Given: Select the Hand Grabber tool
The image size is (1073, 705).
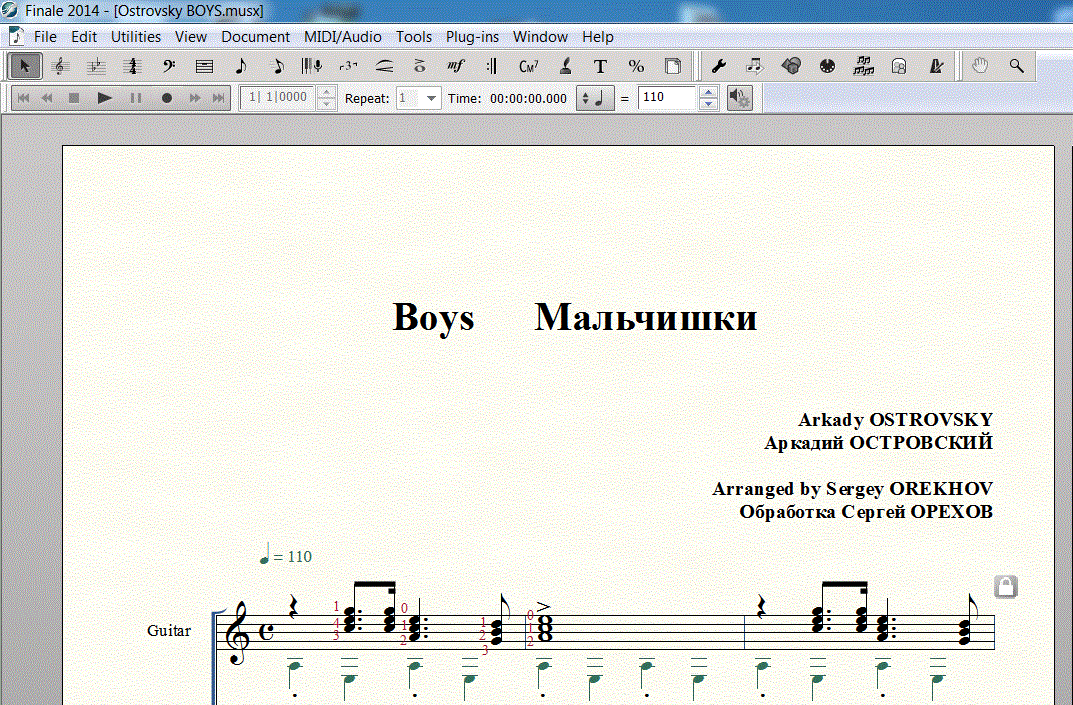Looking at the screenshot, I should (981, 66).
